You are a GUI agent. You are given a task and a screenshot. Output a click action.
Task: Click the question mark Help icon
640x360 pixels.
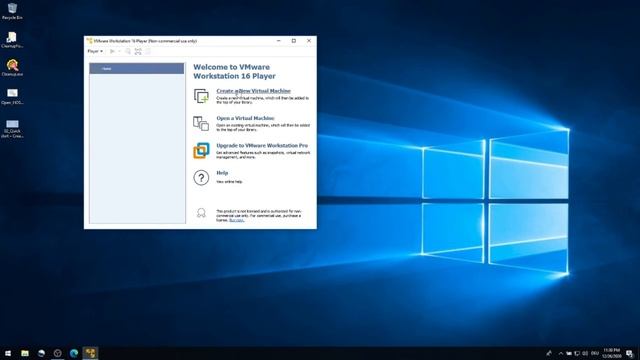201,178
